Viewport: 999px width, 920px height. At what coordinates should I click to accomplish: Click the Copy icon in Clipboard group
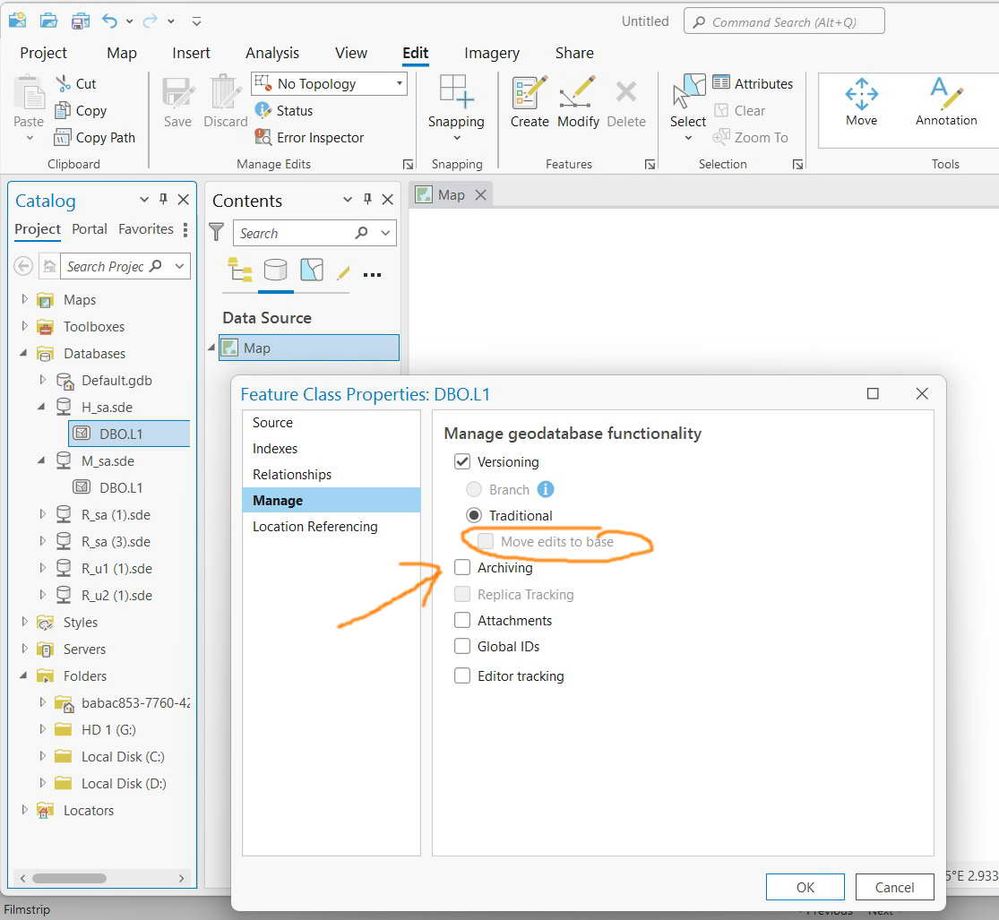click(62, 110)
